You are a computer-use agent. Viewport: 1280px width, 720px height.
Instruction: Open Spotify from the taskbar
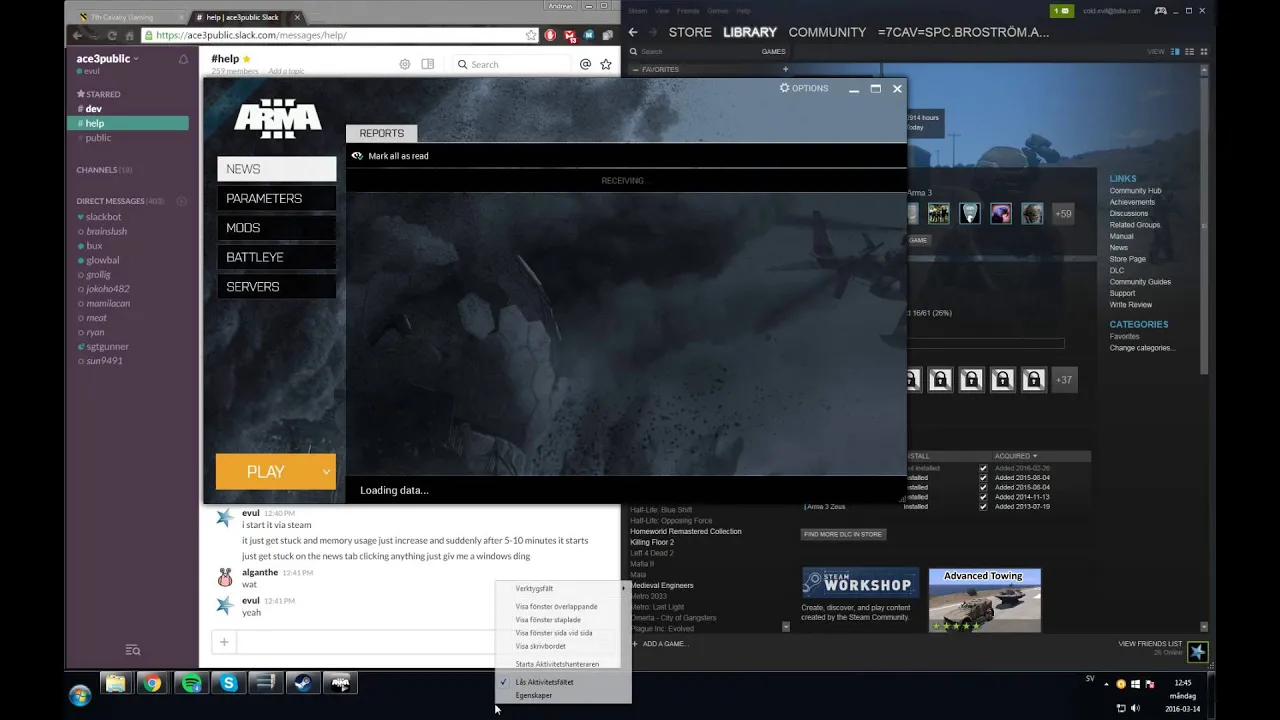pos(191,683)
